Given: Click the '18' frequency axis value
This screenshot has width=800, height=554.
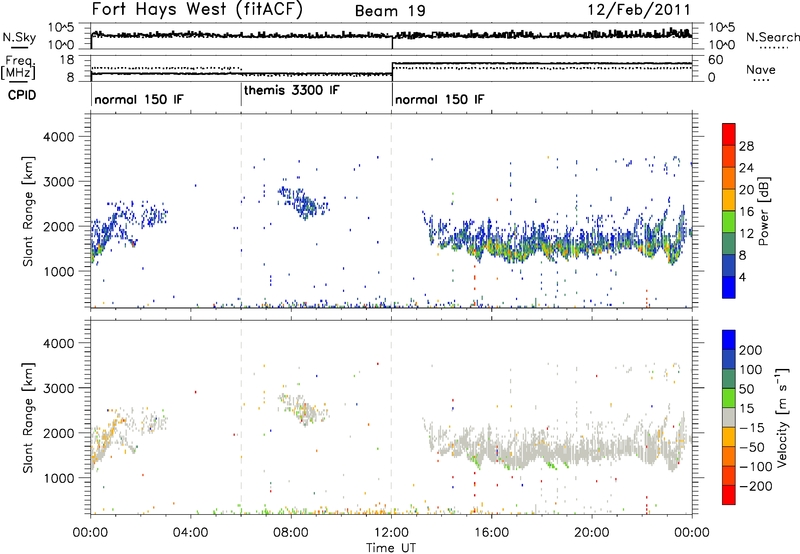Looking at the screenshot, I should 67,60.
